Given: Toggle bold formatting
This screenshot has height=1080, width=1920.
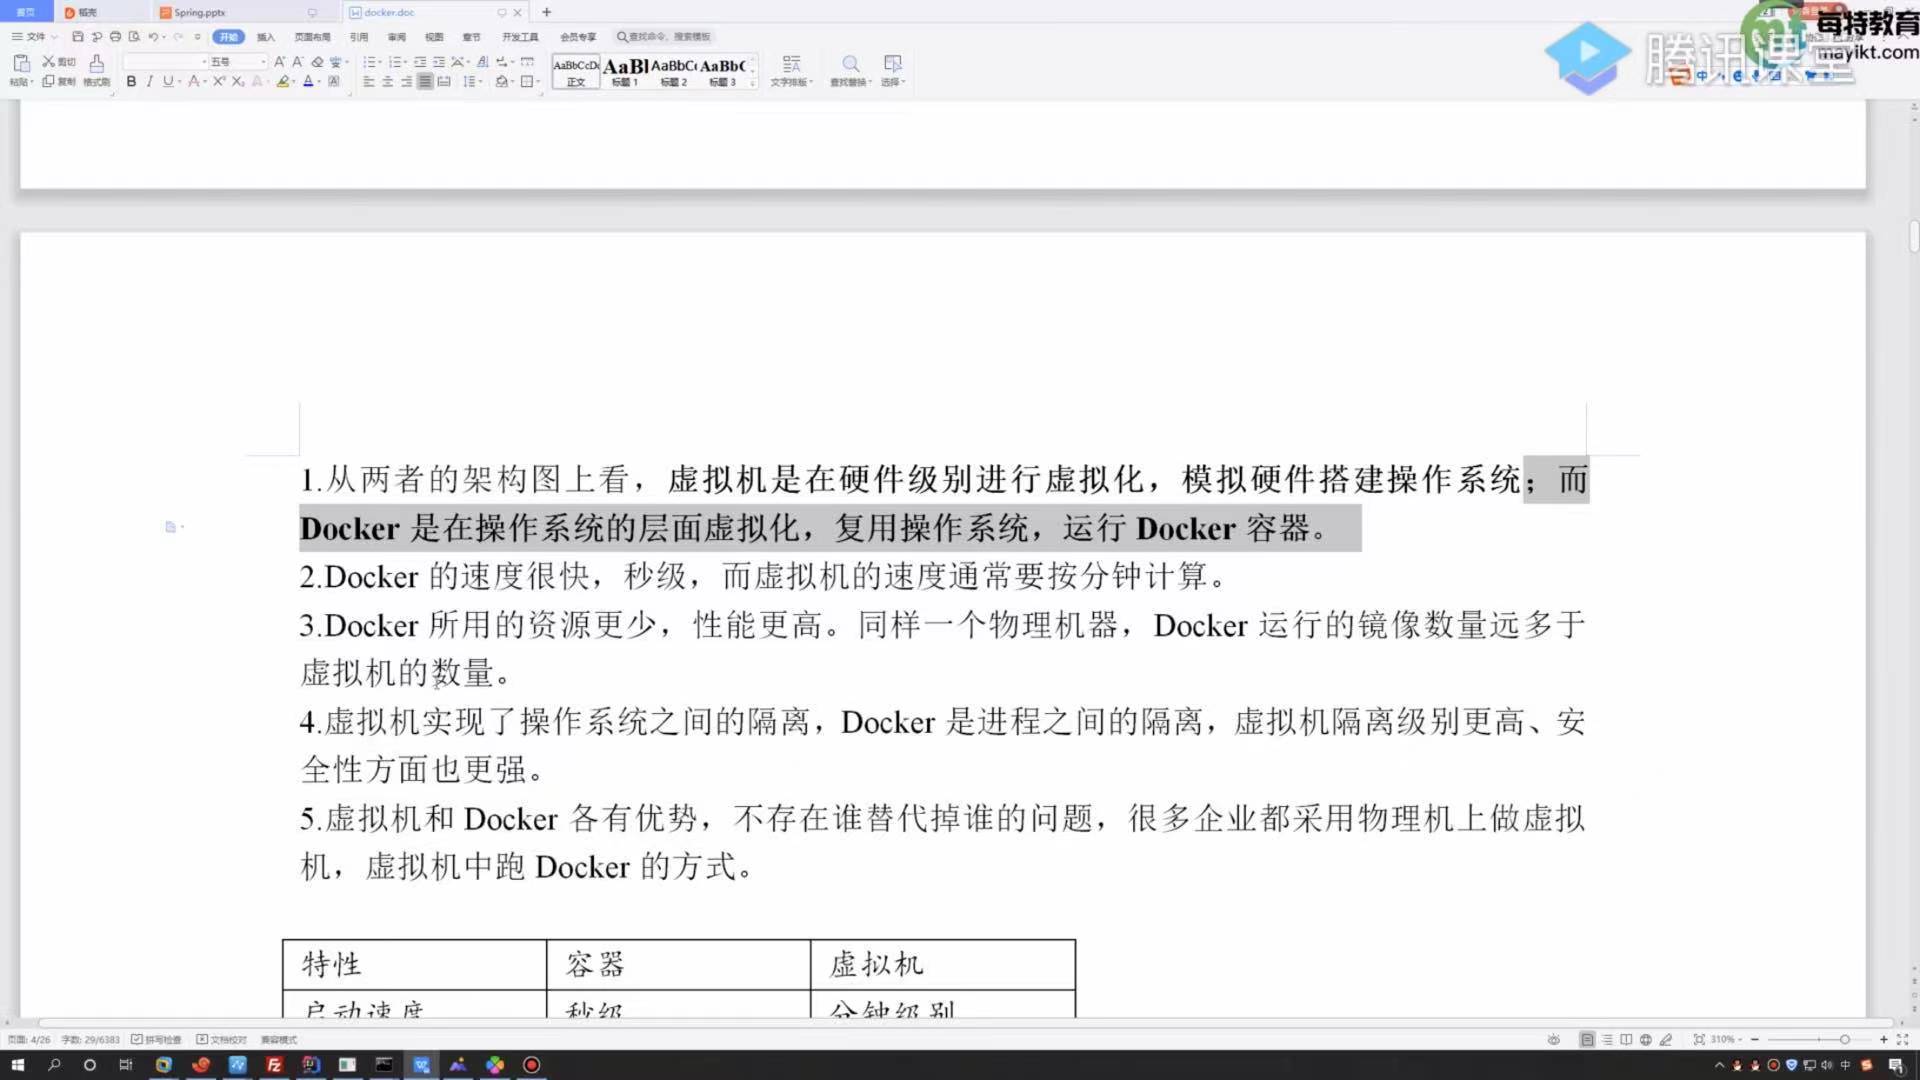Looking at the screenshot, I should pyautogui.click(x=131, y=81).
